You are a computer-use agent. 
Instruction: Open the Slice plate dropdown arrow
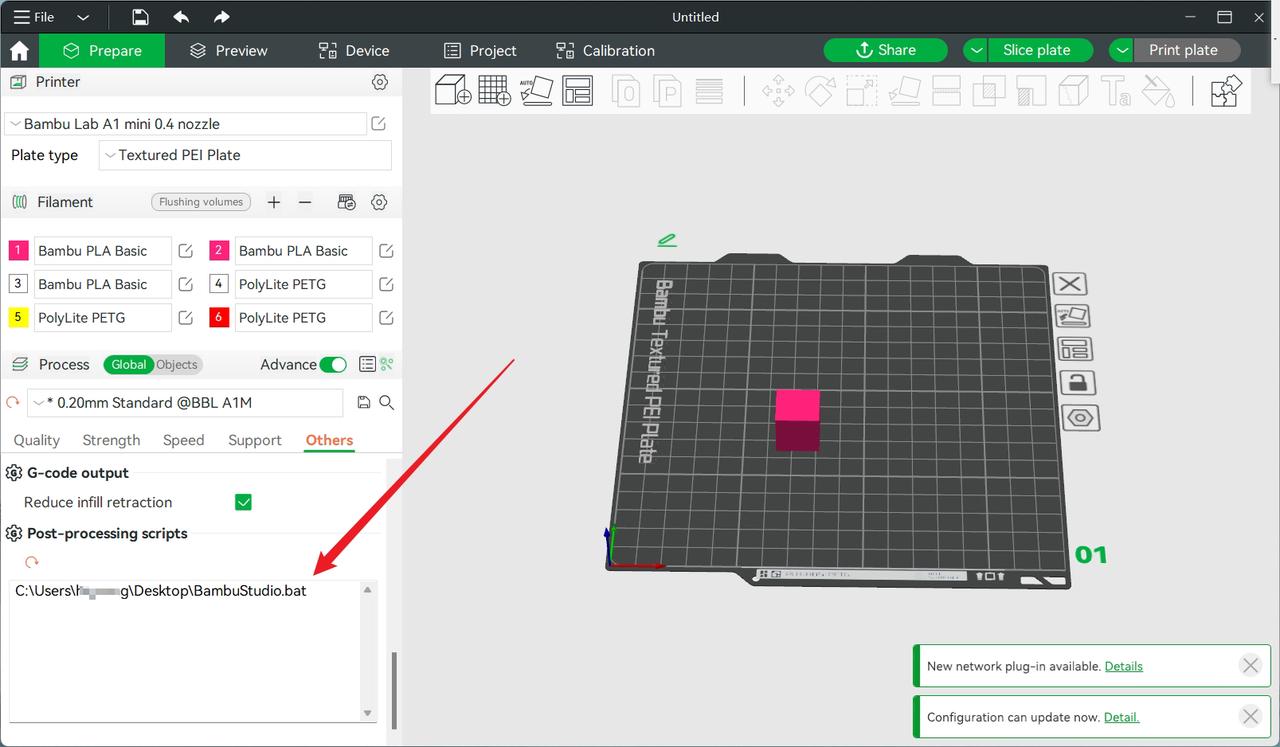(976, 50)
